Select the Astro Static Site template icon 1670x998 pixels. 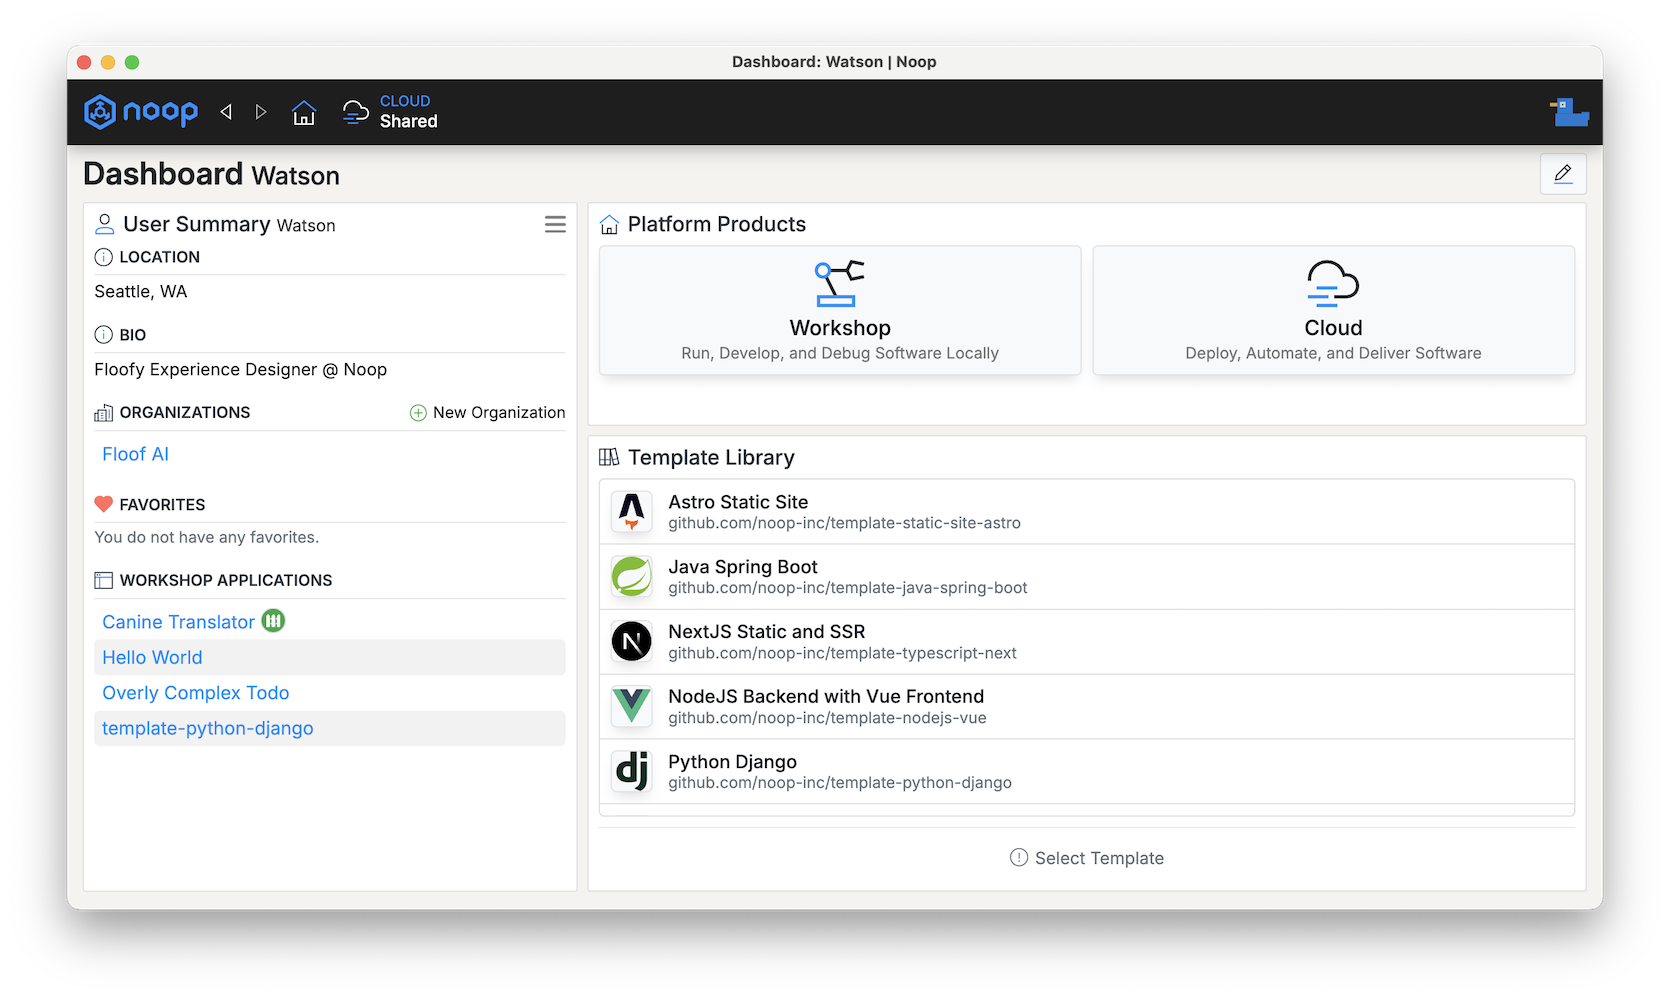(x=632, y=512)
